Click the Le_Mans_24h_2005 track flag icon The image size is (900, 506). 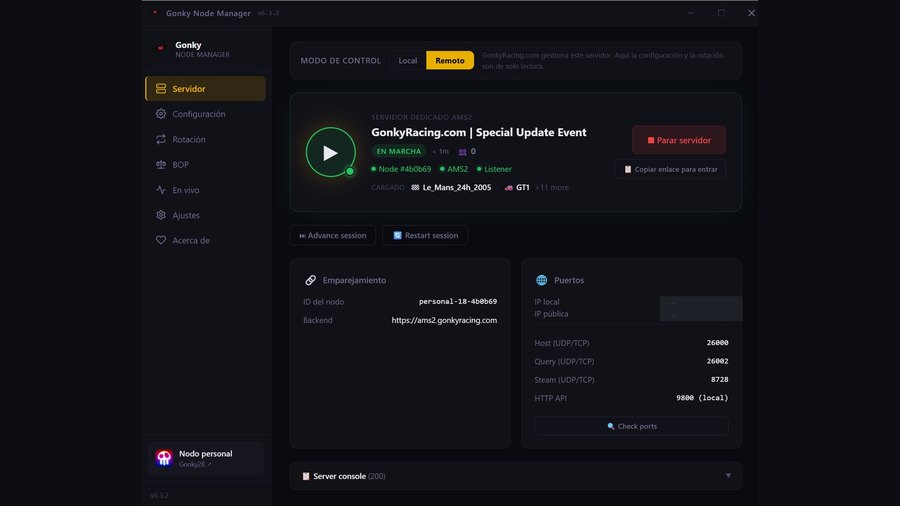pos(415,188)
